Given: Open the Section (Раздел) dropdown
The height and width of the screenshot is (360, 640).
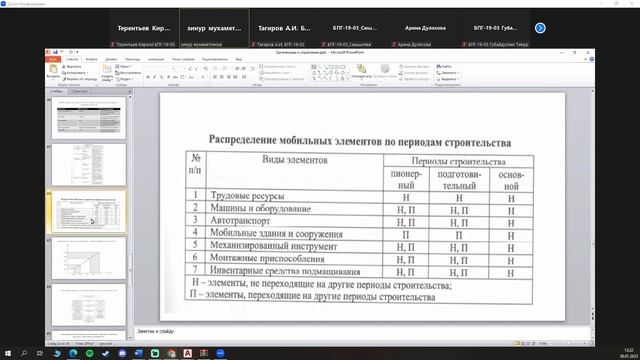Looking at the screenshot, I should coord(124,79).
